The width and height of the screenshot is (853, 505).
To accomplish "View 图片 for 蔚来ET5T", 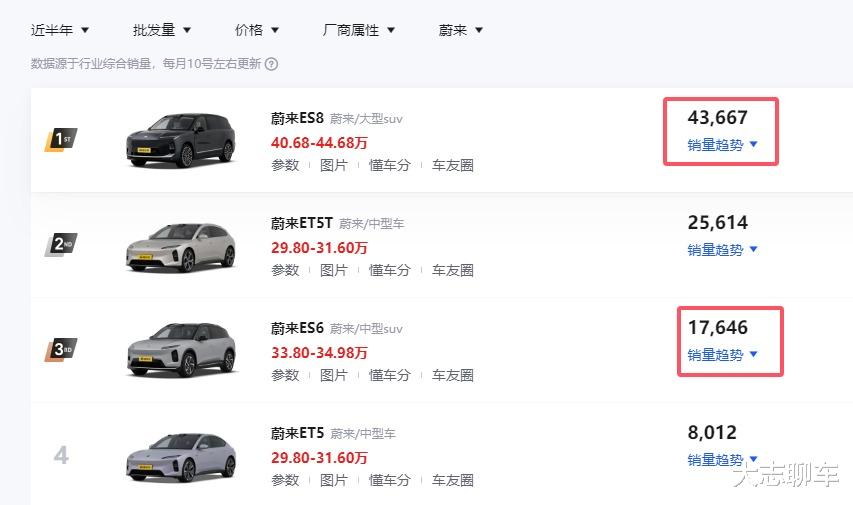I will (334, 270).
